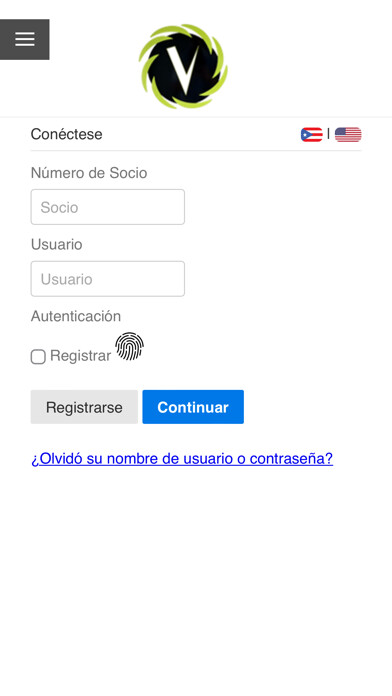Click the contraseña word in the link
Viewport: 392px width, 696px height.
[291, 459]
